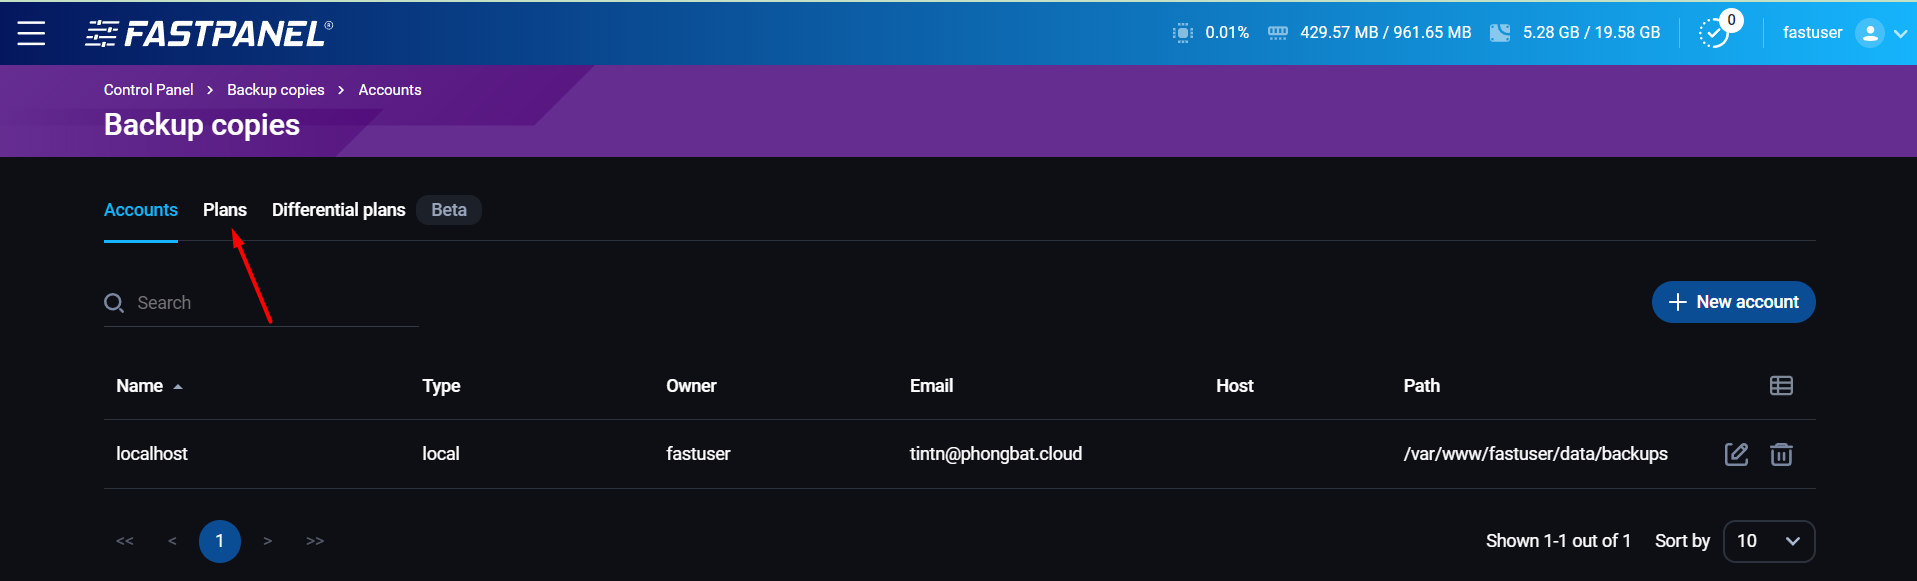This screenshot has height=581, width=1917.
Task: Click the search magnifier icon
Action: 114,303
